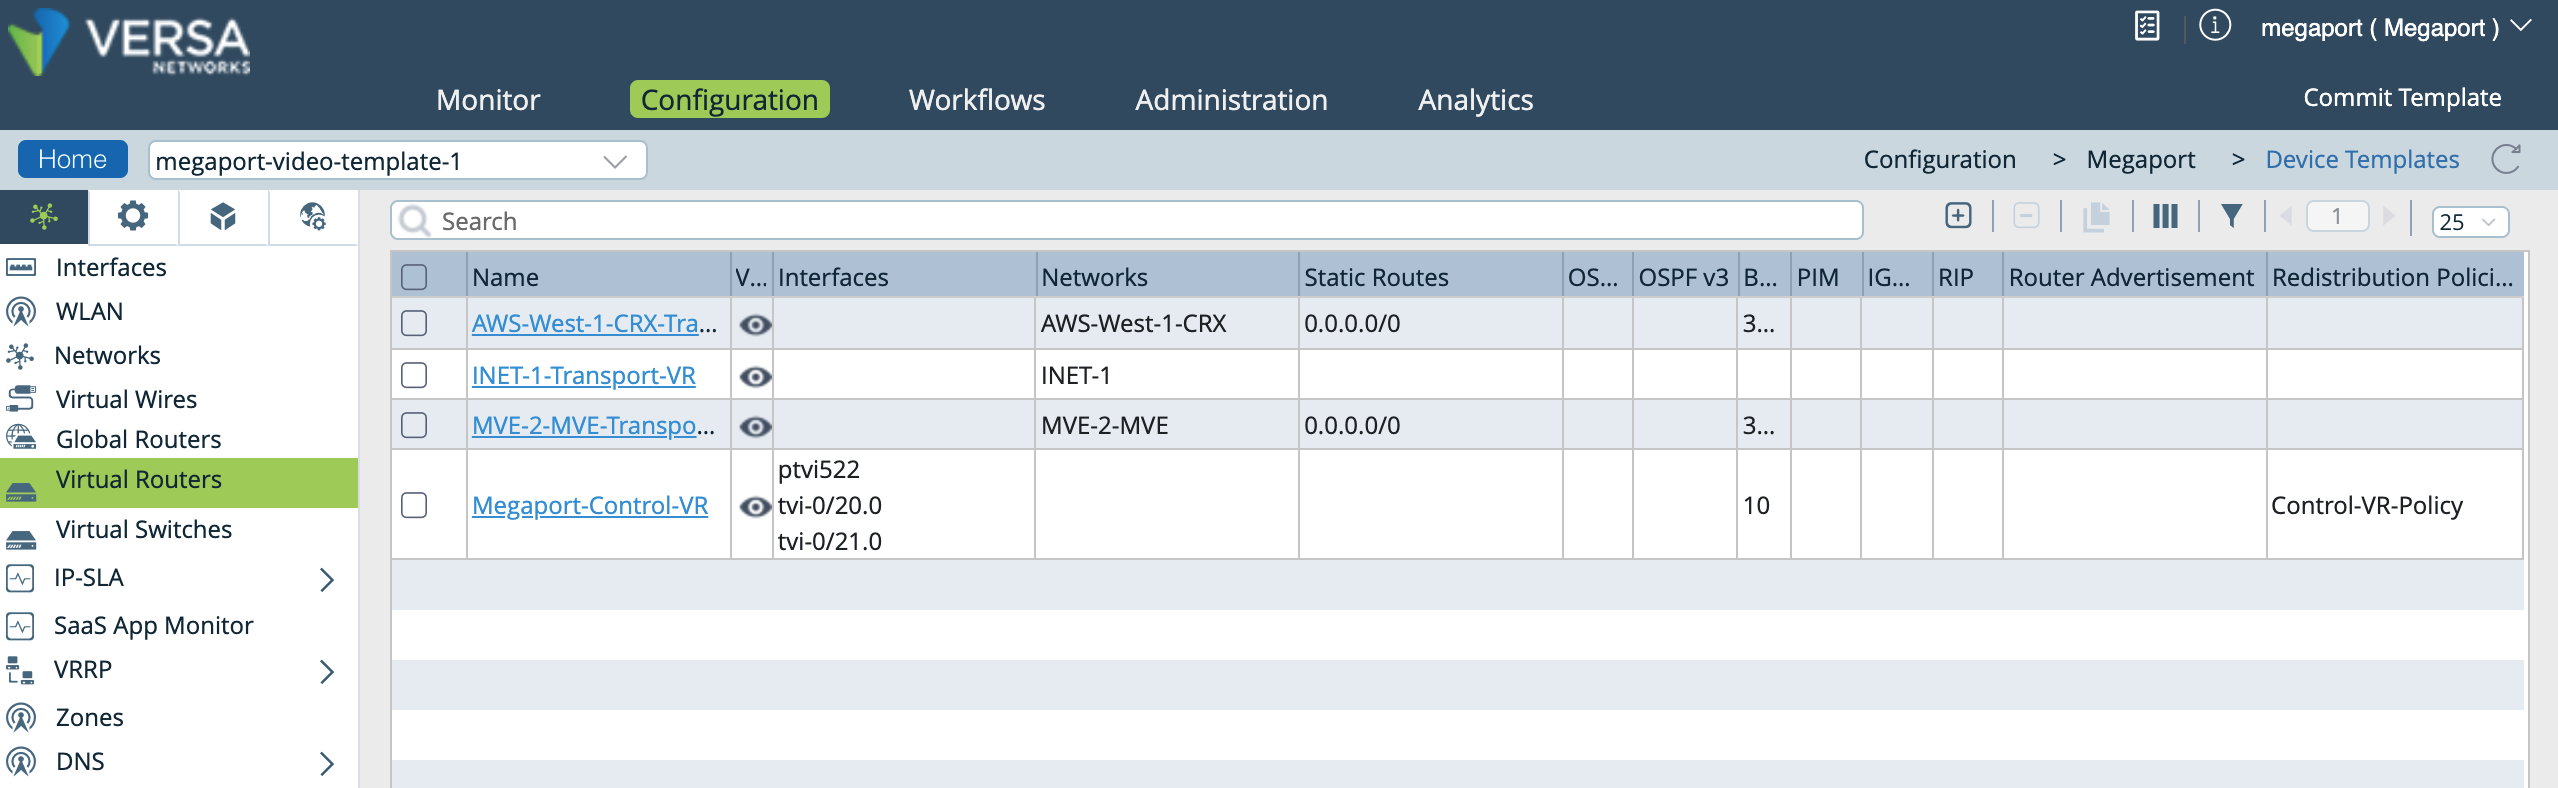Click the Home button

(72, 159)
